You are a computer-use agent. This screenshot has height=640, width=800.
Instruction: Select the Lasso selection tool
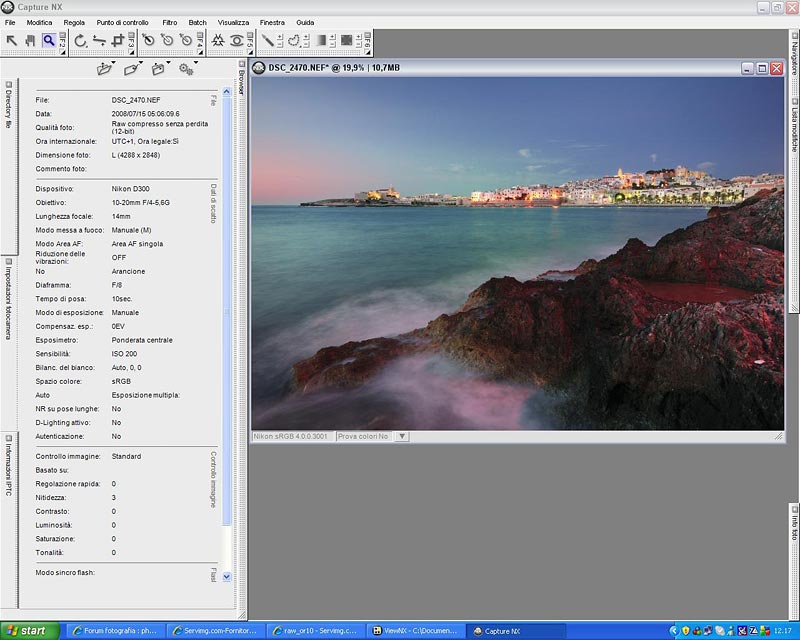pos(294,41)
